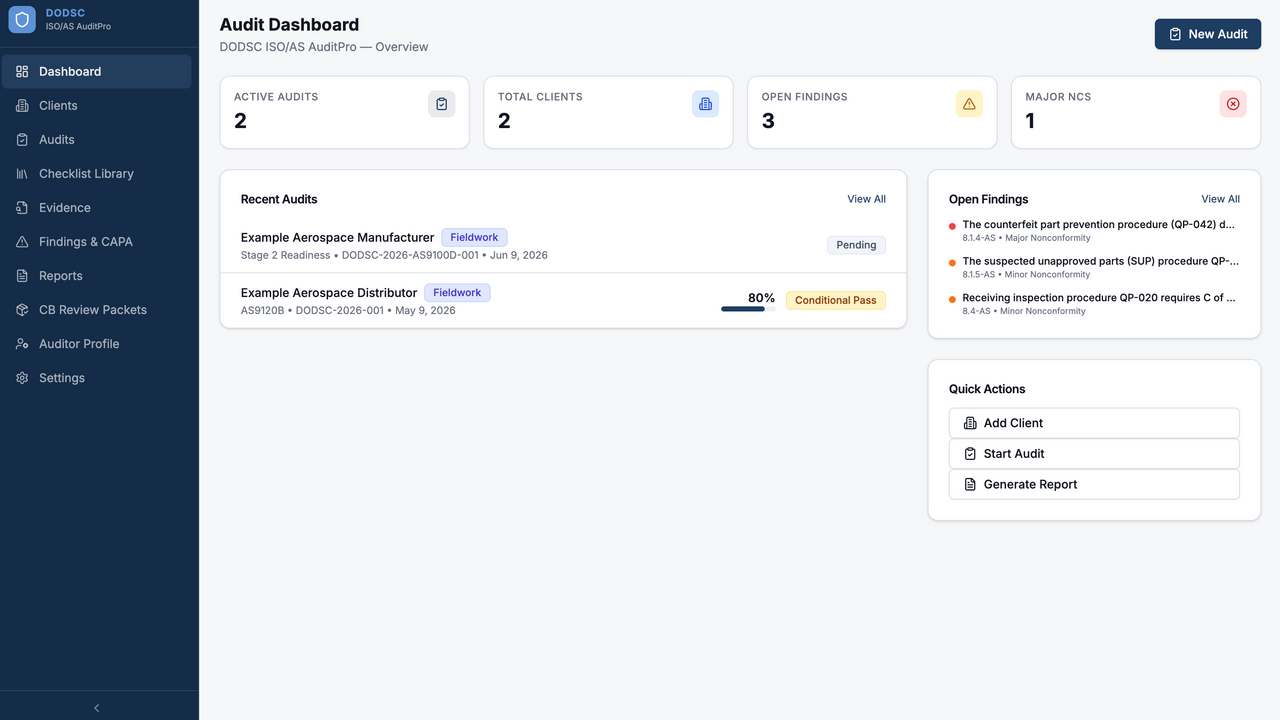The height and width of the screenshot is (720, 1280).
Task: Click the Active Audits clipboard-check card icon
Action: click(442, 104)
